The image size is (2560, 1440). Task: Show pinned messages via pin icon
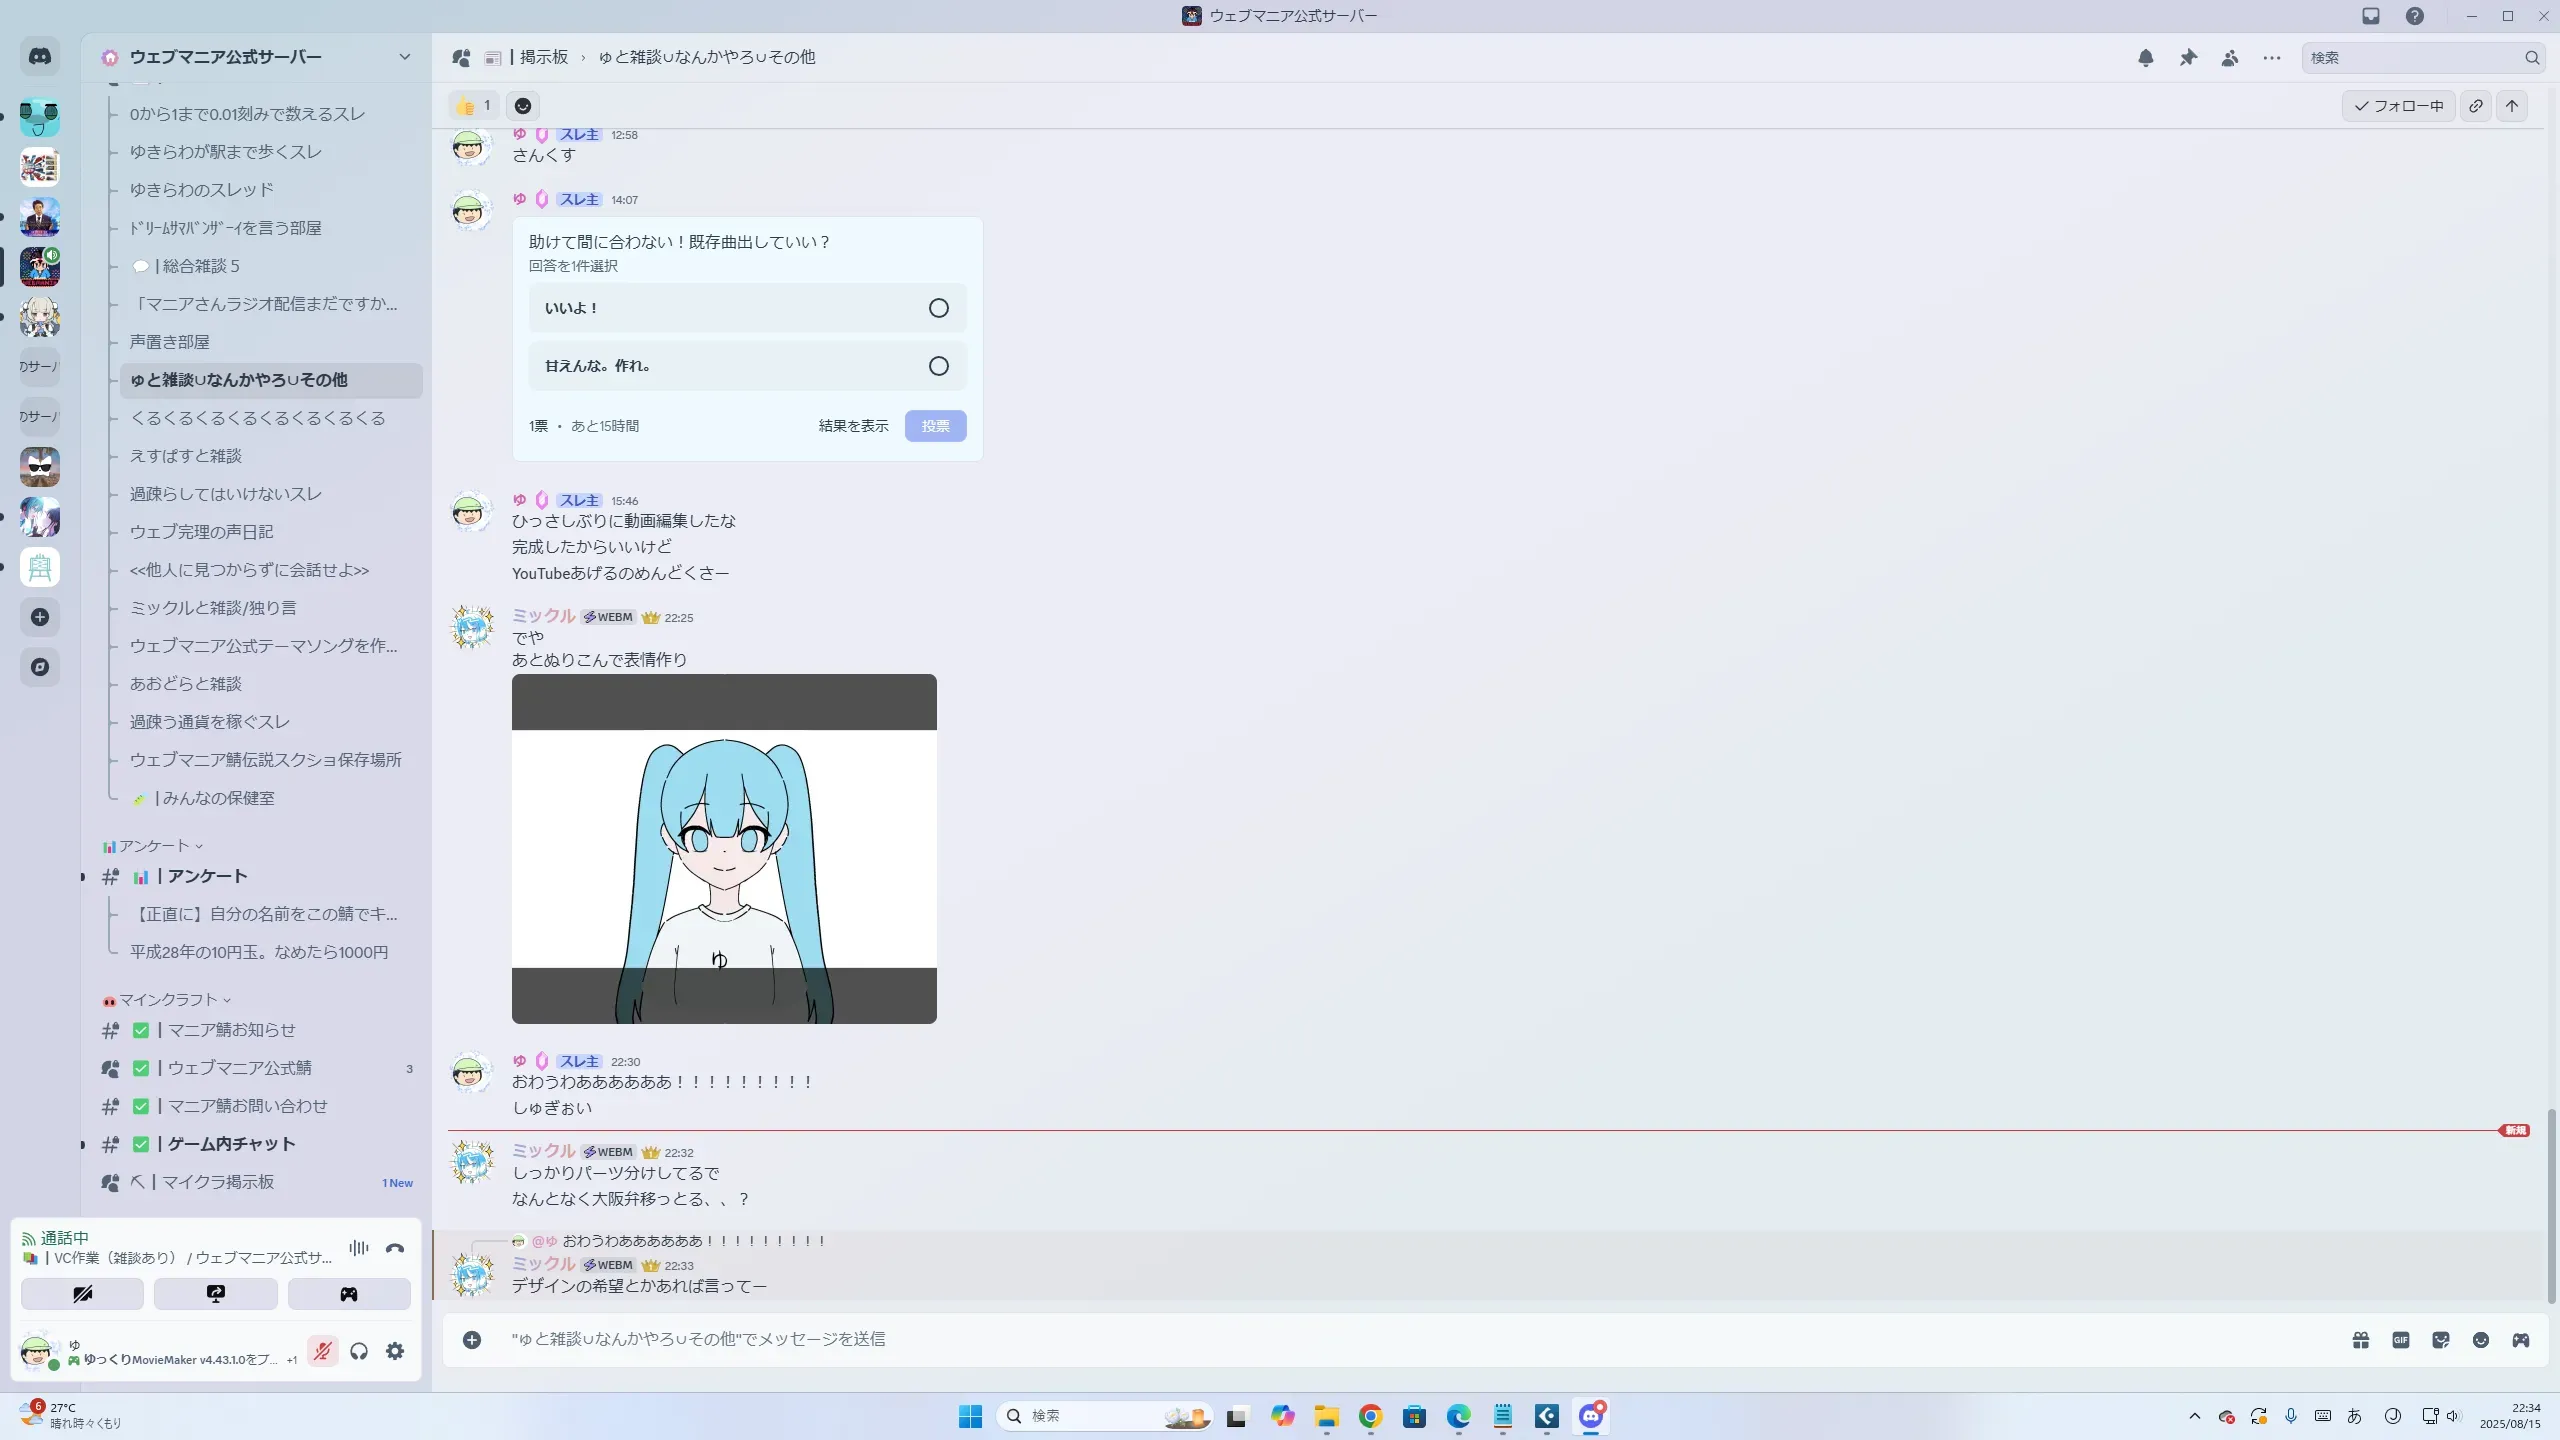tap(2188, 58)
